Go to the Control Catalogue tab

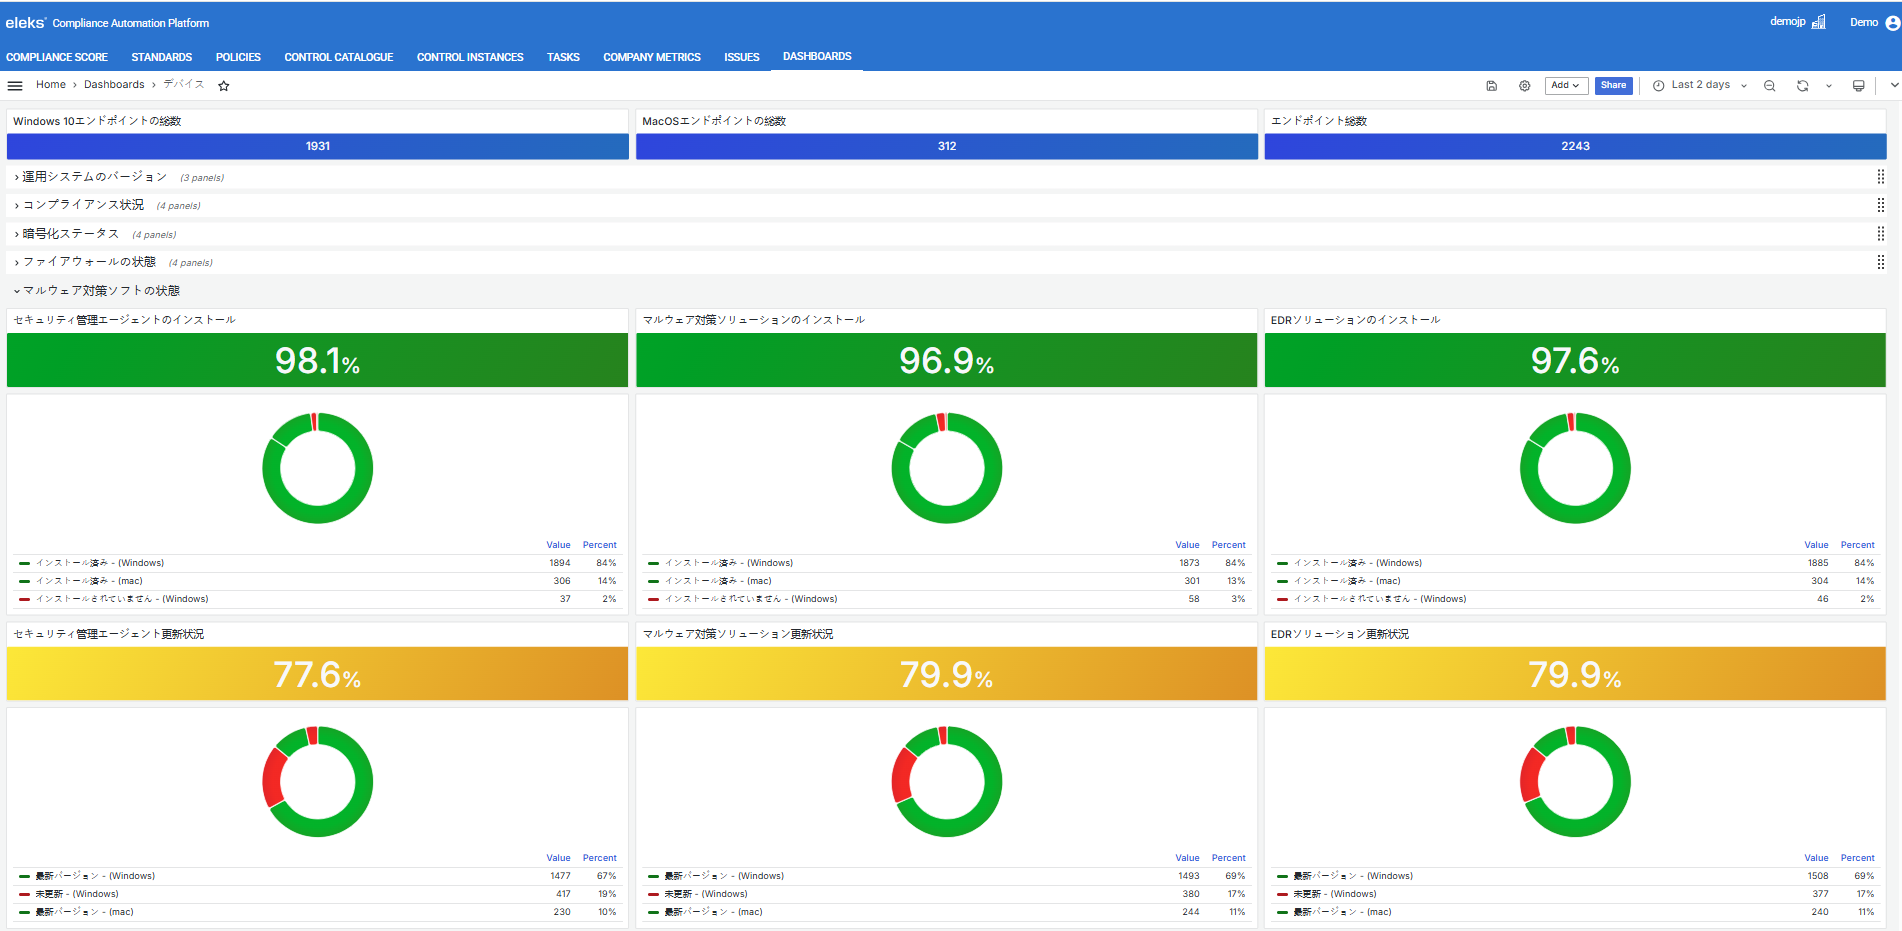338,57
